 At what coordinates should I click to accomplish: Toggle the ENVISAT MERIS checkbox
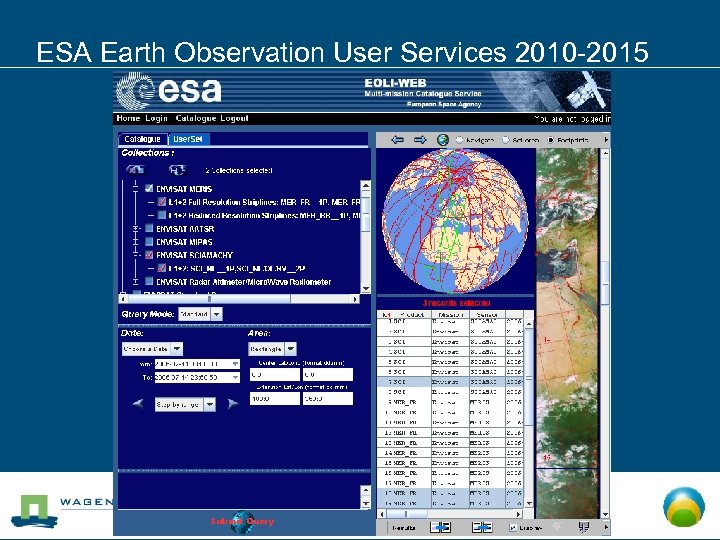[149, 188]
